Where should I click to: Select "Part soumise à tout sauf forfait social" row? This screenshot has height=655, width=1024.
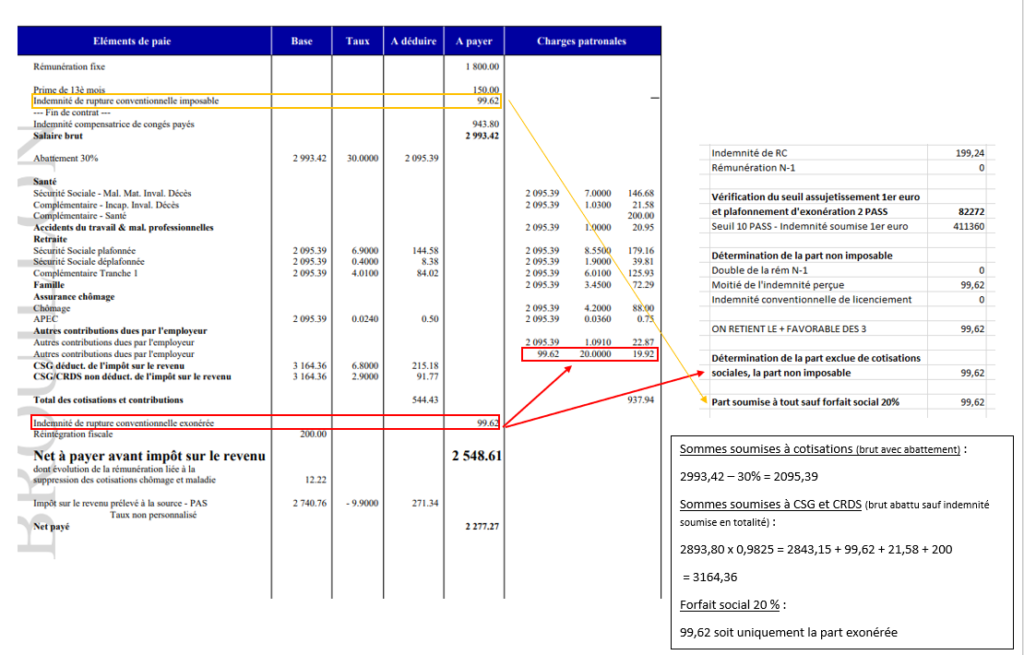[x=848, y=402]
